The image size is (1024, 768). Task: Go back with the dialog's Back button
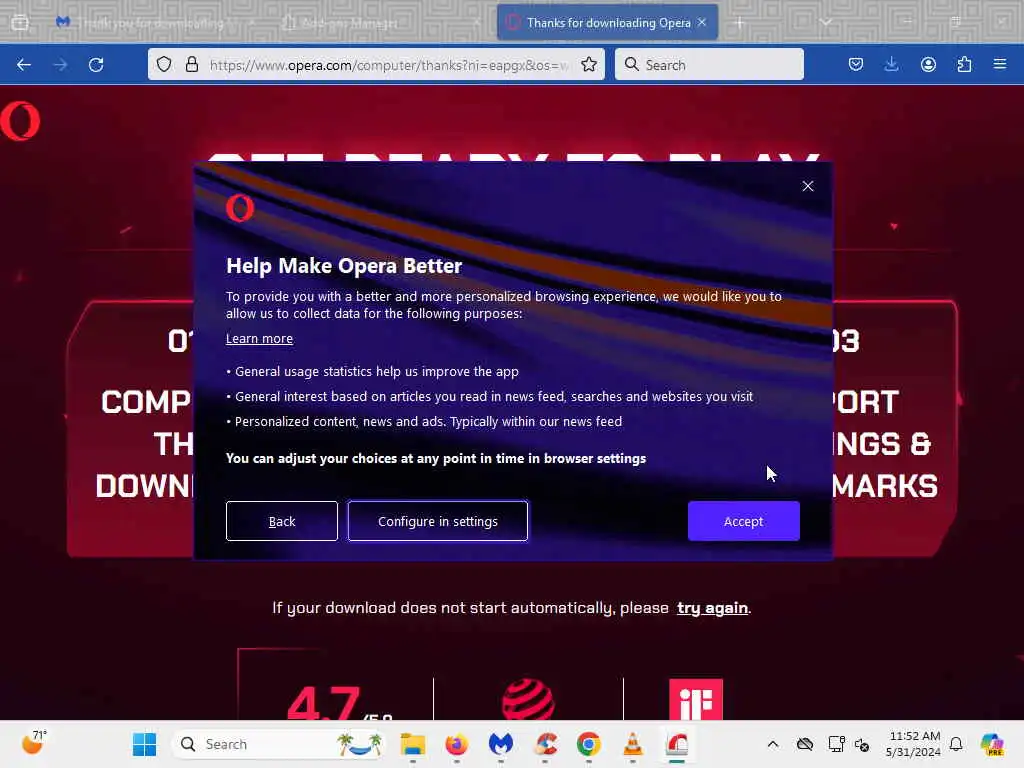coord(281,521)
